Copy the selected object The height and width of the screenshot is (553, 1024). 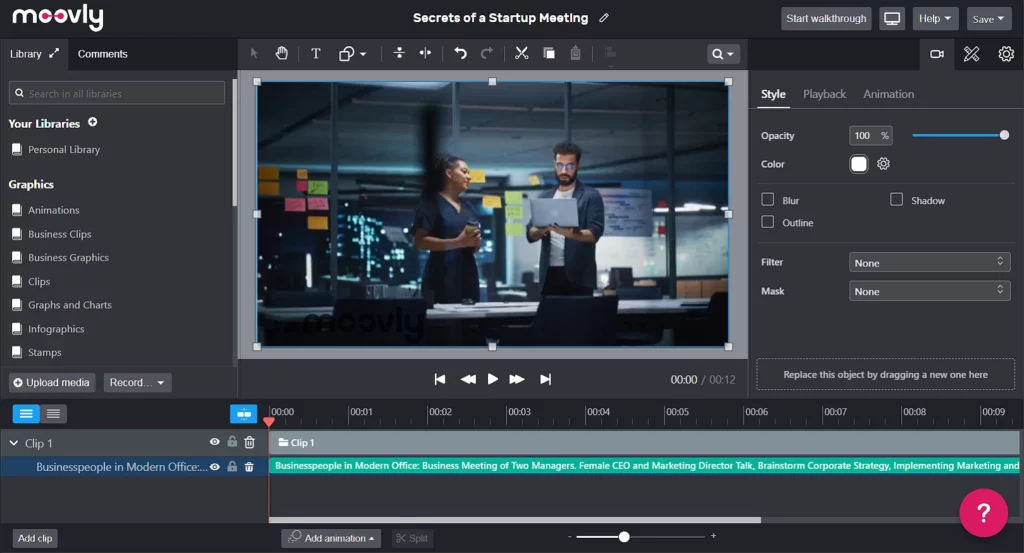tap(549, 54)
